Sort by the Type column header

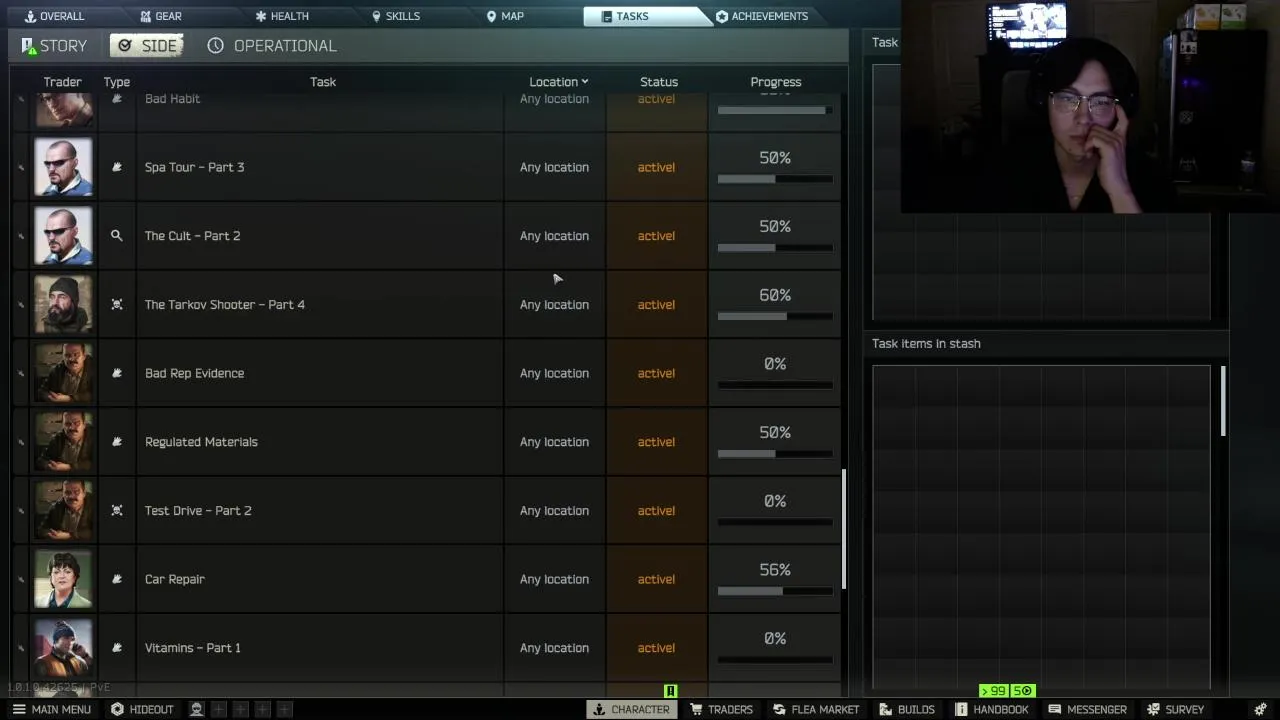click(116, 82)
